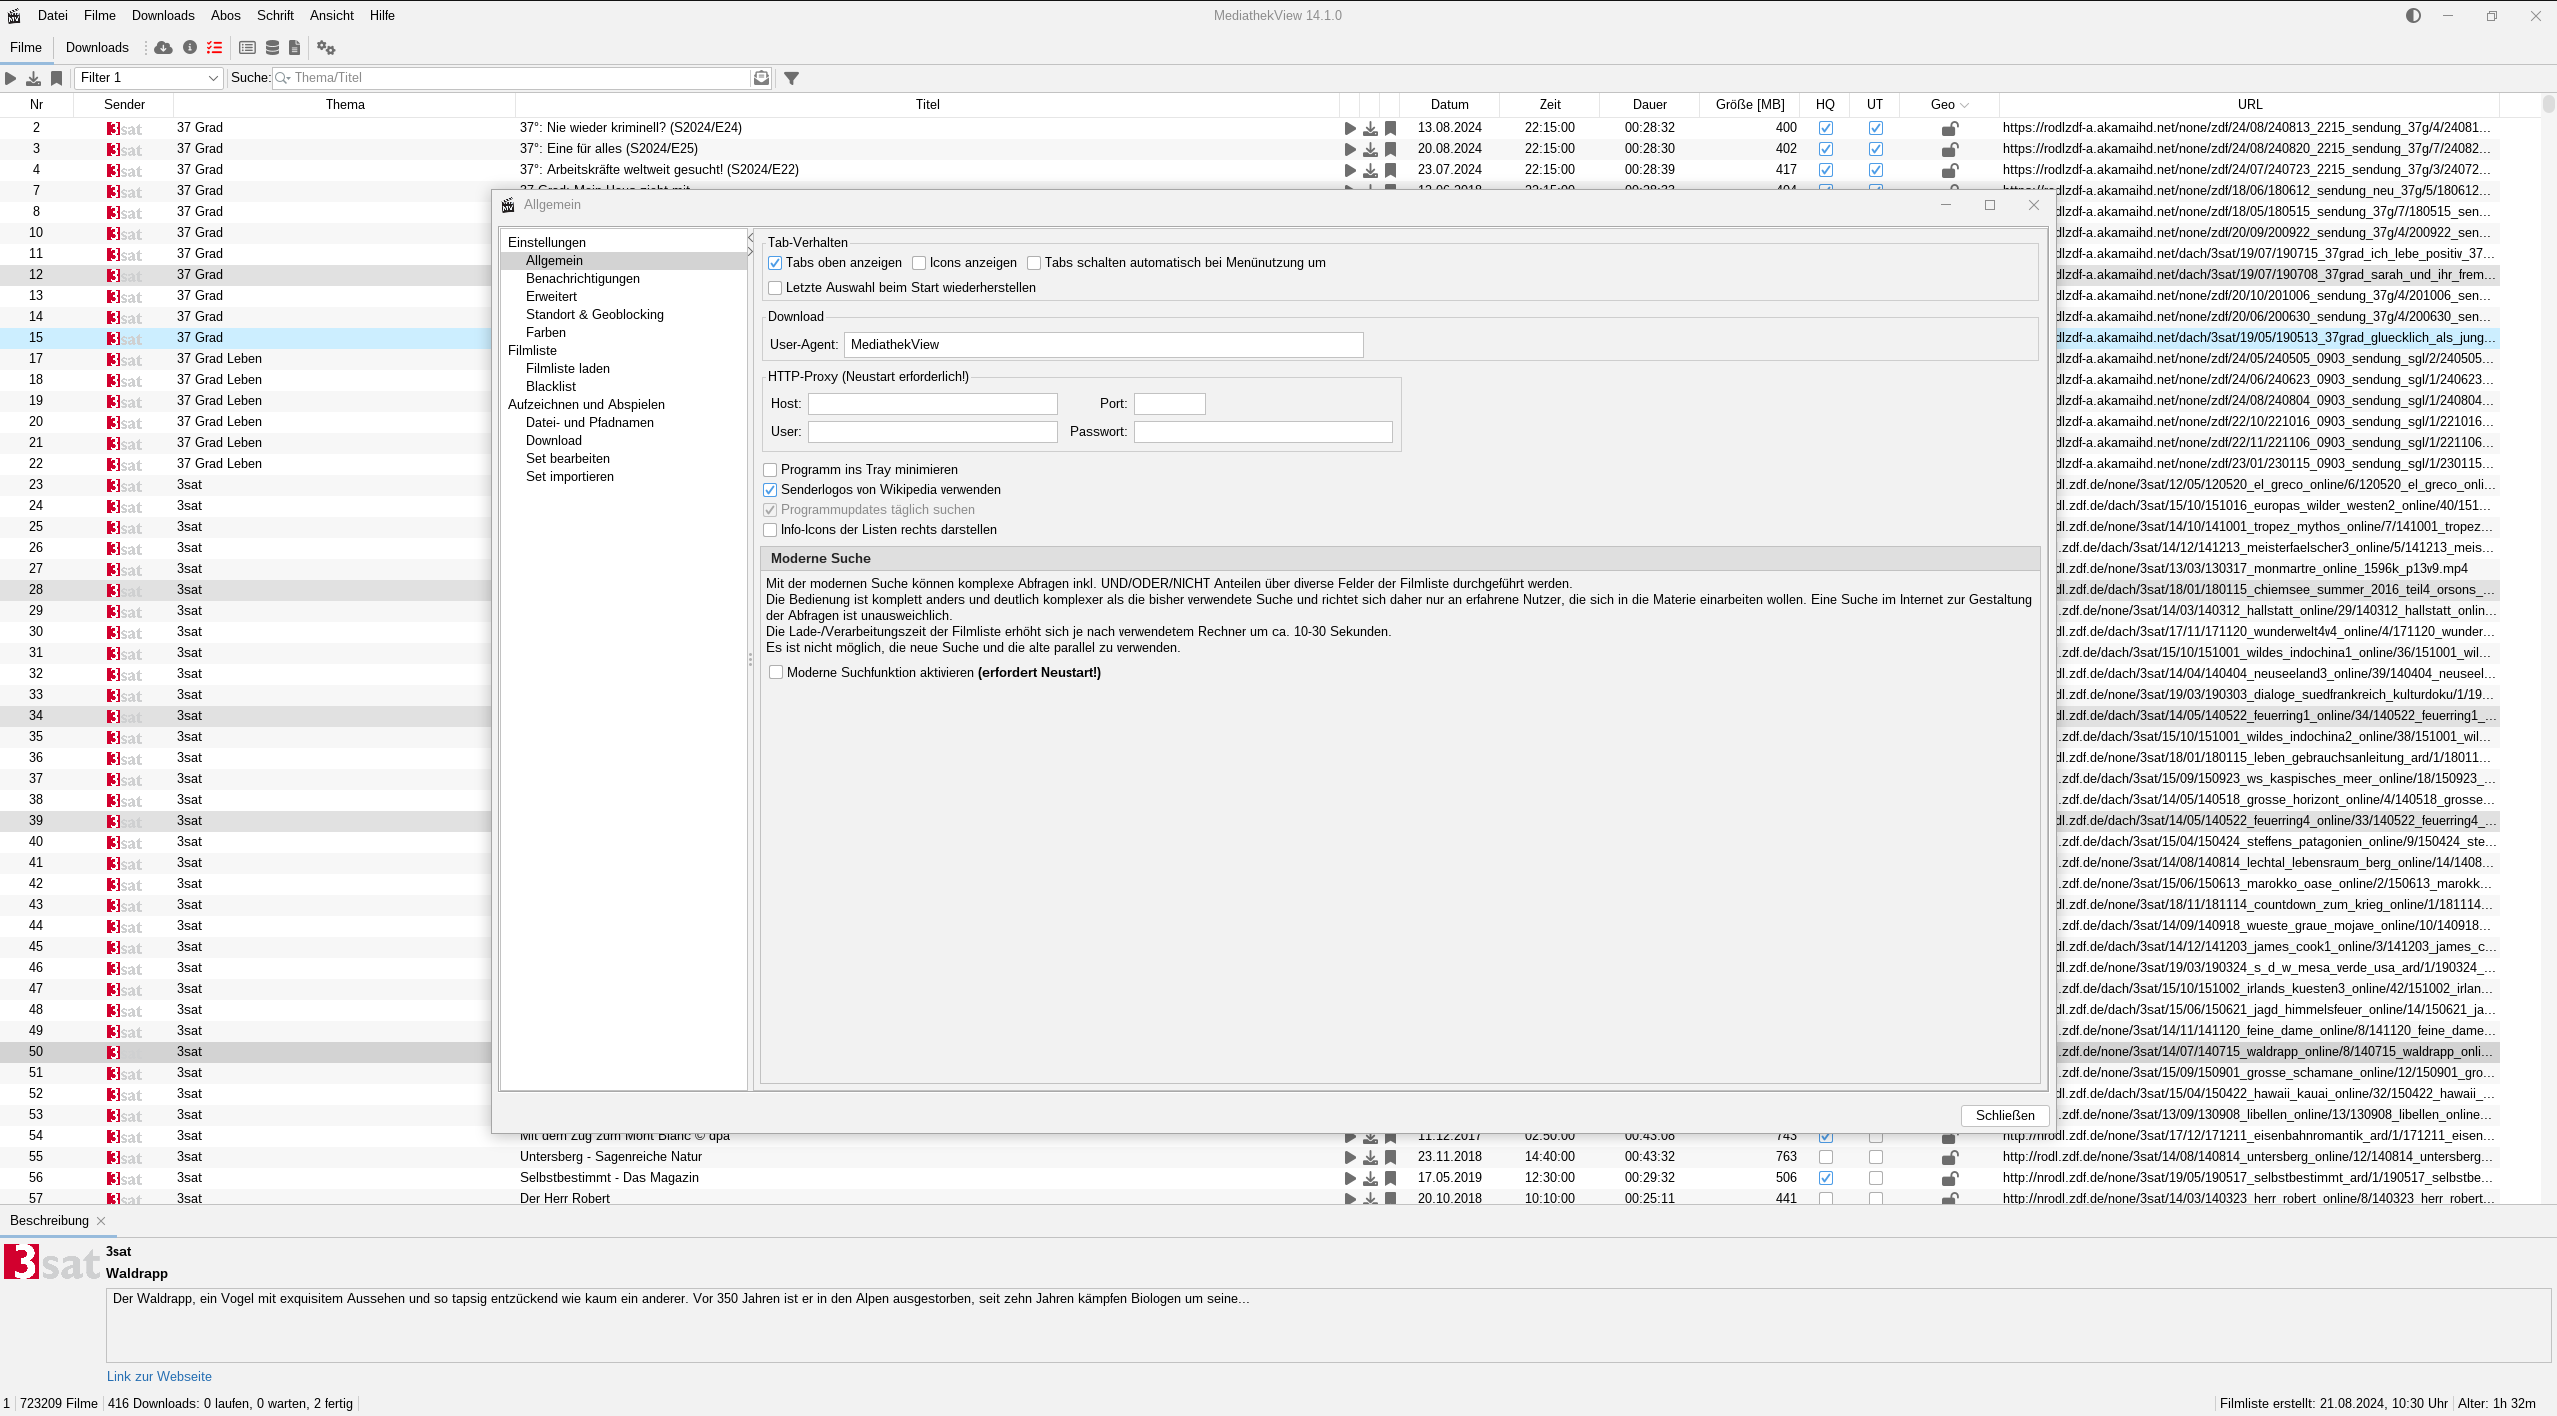Image resolution: width=2557 pixels, height=1416 pixels.
Task: Check 'Info-Icons der Listen rechts darstellen'
Action: pos(770,530)
